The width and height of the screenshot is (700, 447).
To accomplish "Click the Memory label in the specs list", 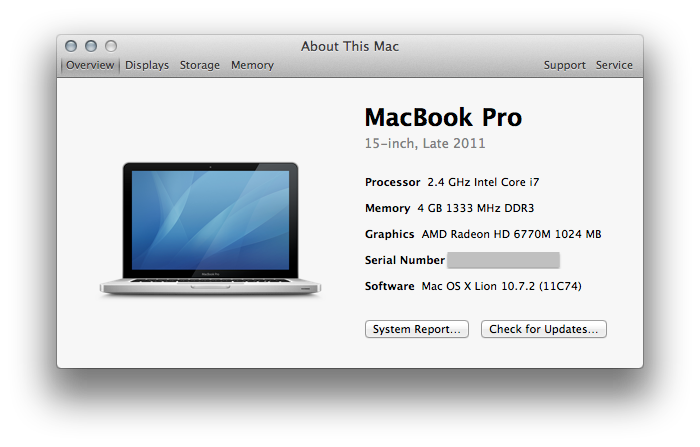I will [388, 208].
